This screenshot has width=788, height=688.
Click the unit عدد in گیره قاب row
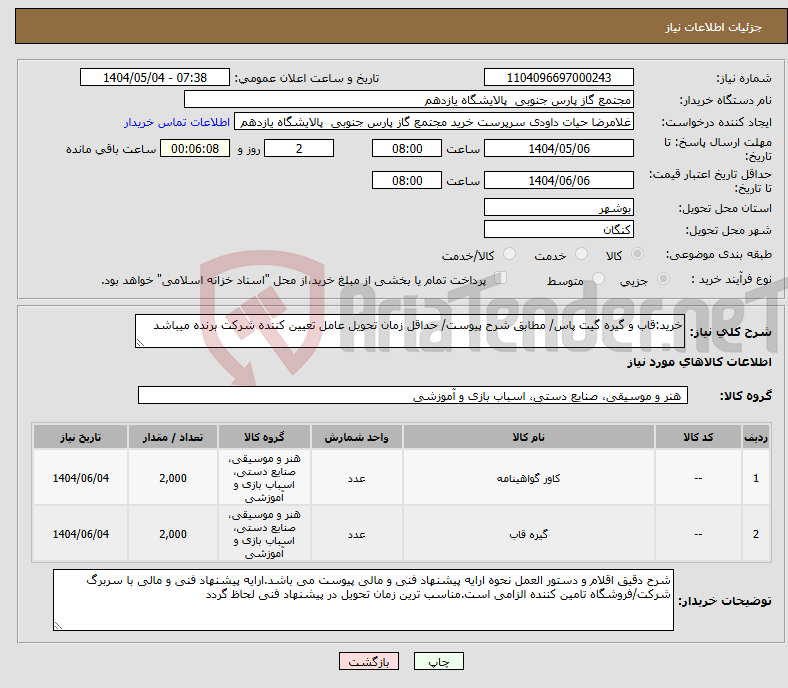tap(356, 534)
